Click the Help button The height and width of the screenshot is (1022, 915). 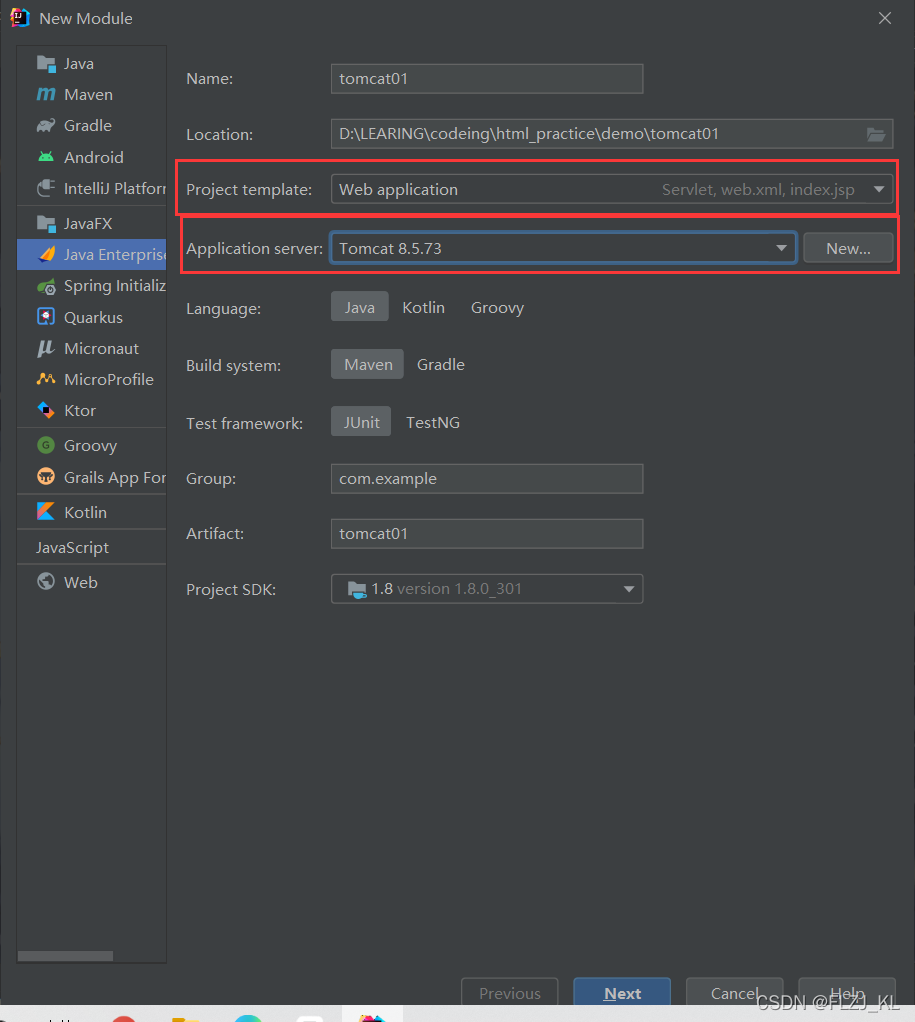847,993
